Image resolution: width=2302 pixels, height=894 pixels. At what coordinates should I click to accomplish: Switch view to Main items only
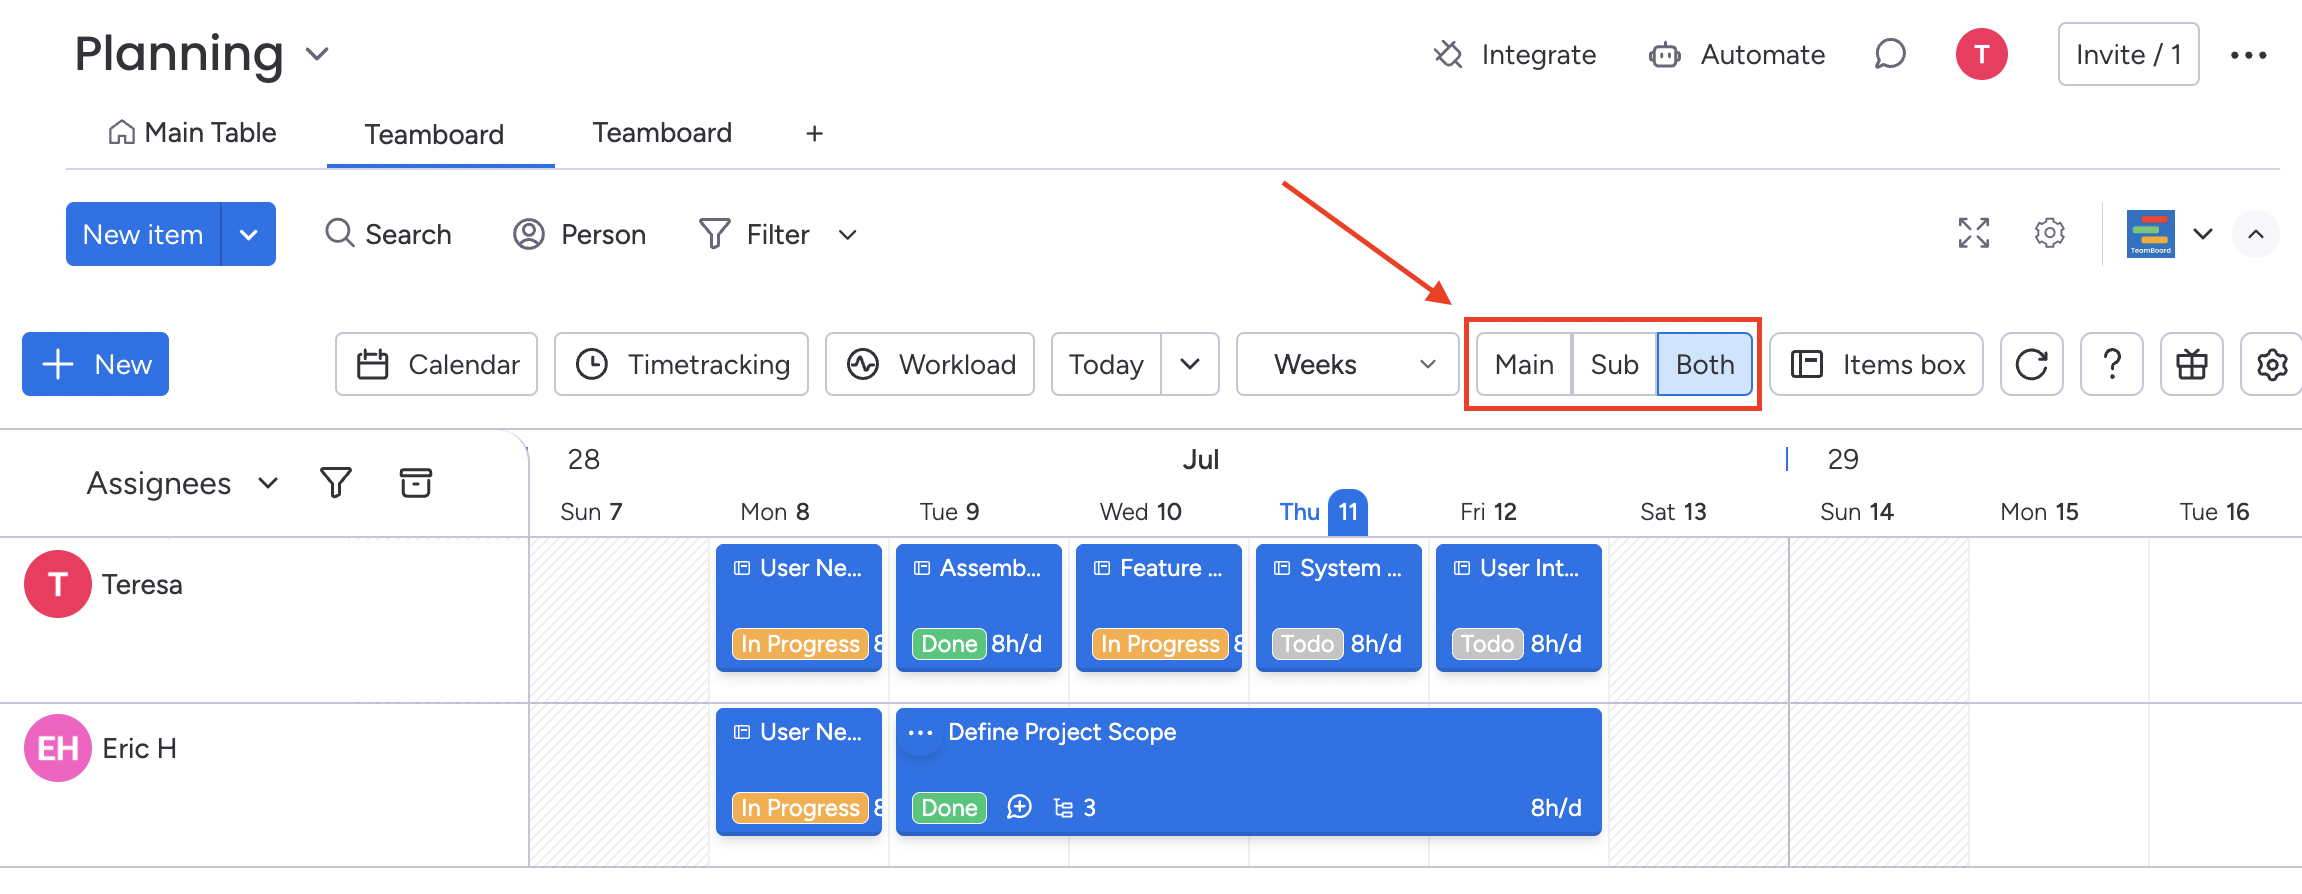point(1523,364)
